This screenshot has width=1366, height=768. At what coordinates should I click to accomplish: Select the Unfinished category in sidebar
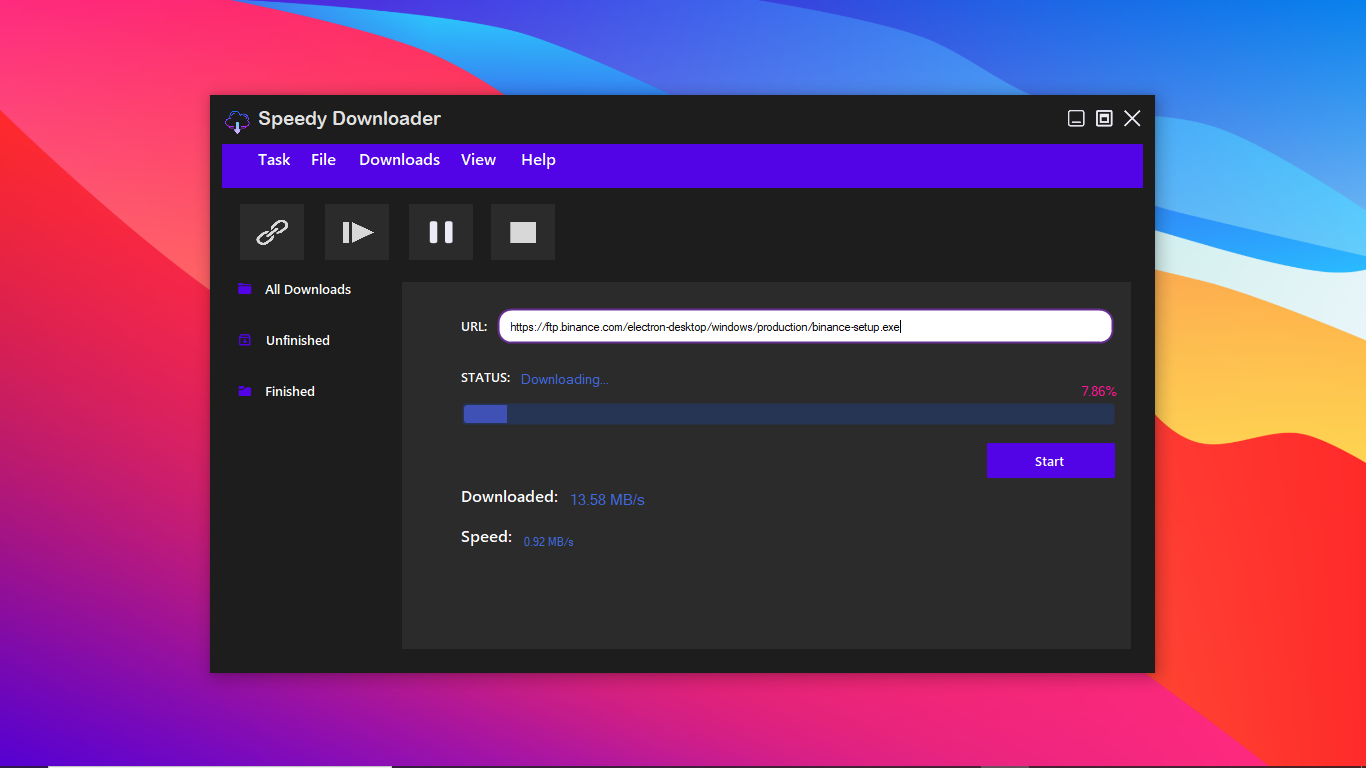coord(298,340)
